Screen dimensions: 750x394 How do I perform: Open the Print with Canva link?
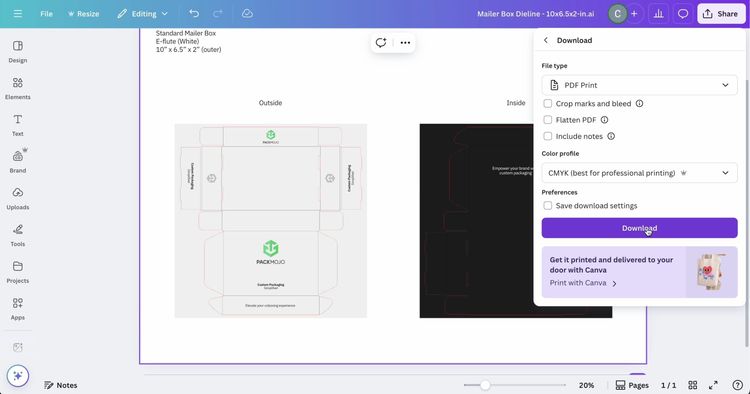[583, 283]
